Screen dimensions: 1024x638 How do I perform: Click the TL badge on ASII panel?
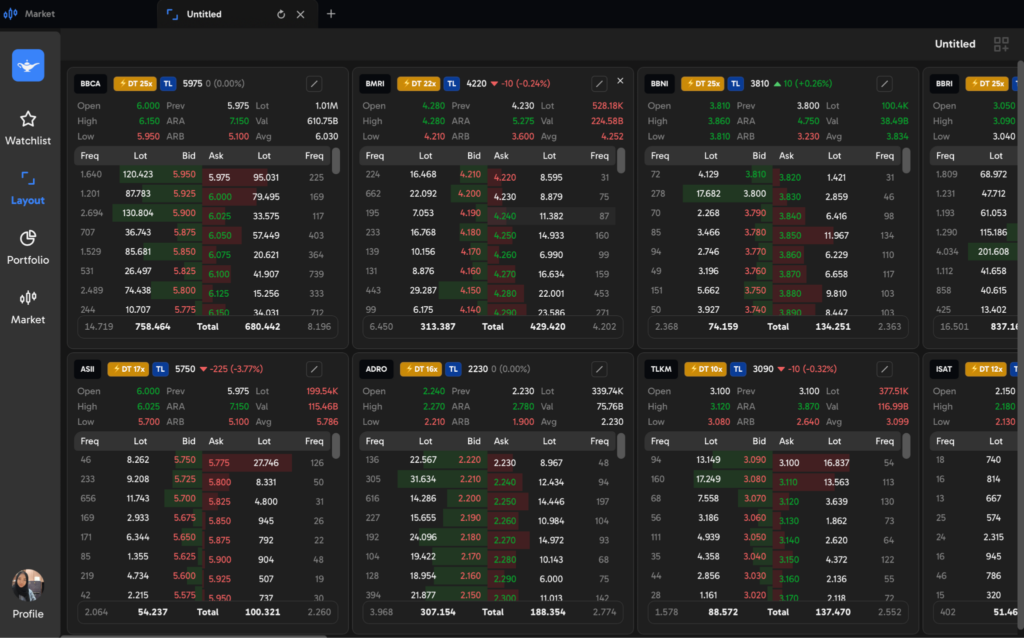point(161,369)
